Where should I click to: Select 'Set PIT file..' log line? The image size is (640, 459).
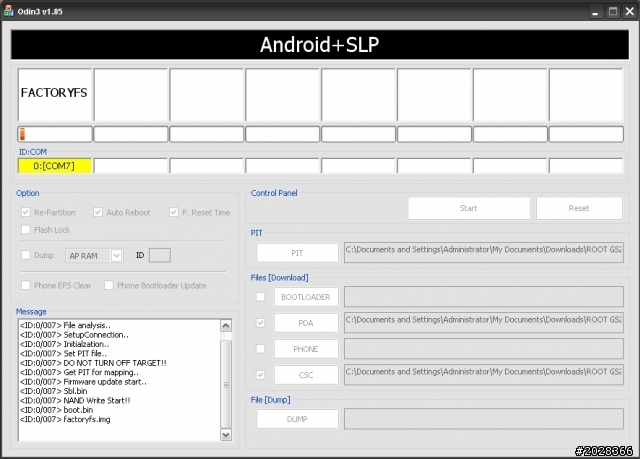63,353
